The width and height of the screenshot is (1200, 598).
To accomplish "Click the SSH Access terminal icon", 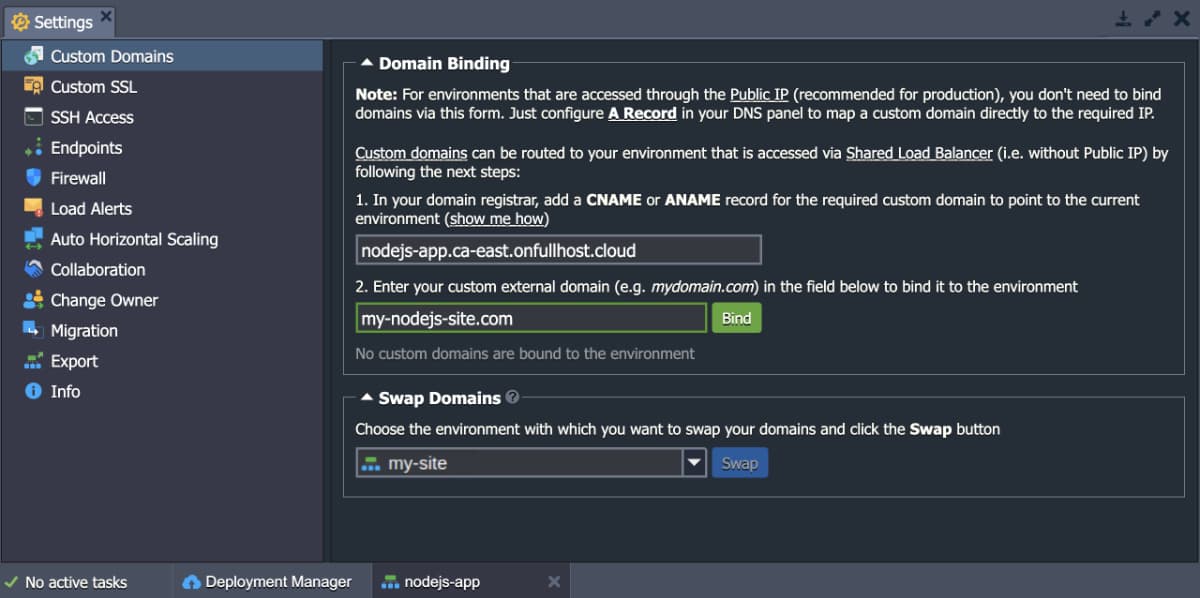I will (34, 117).
